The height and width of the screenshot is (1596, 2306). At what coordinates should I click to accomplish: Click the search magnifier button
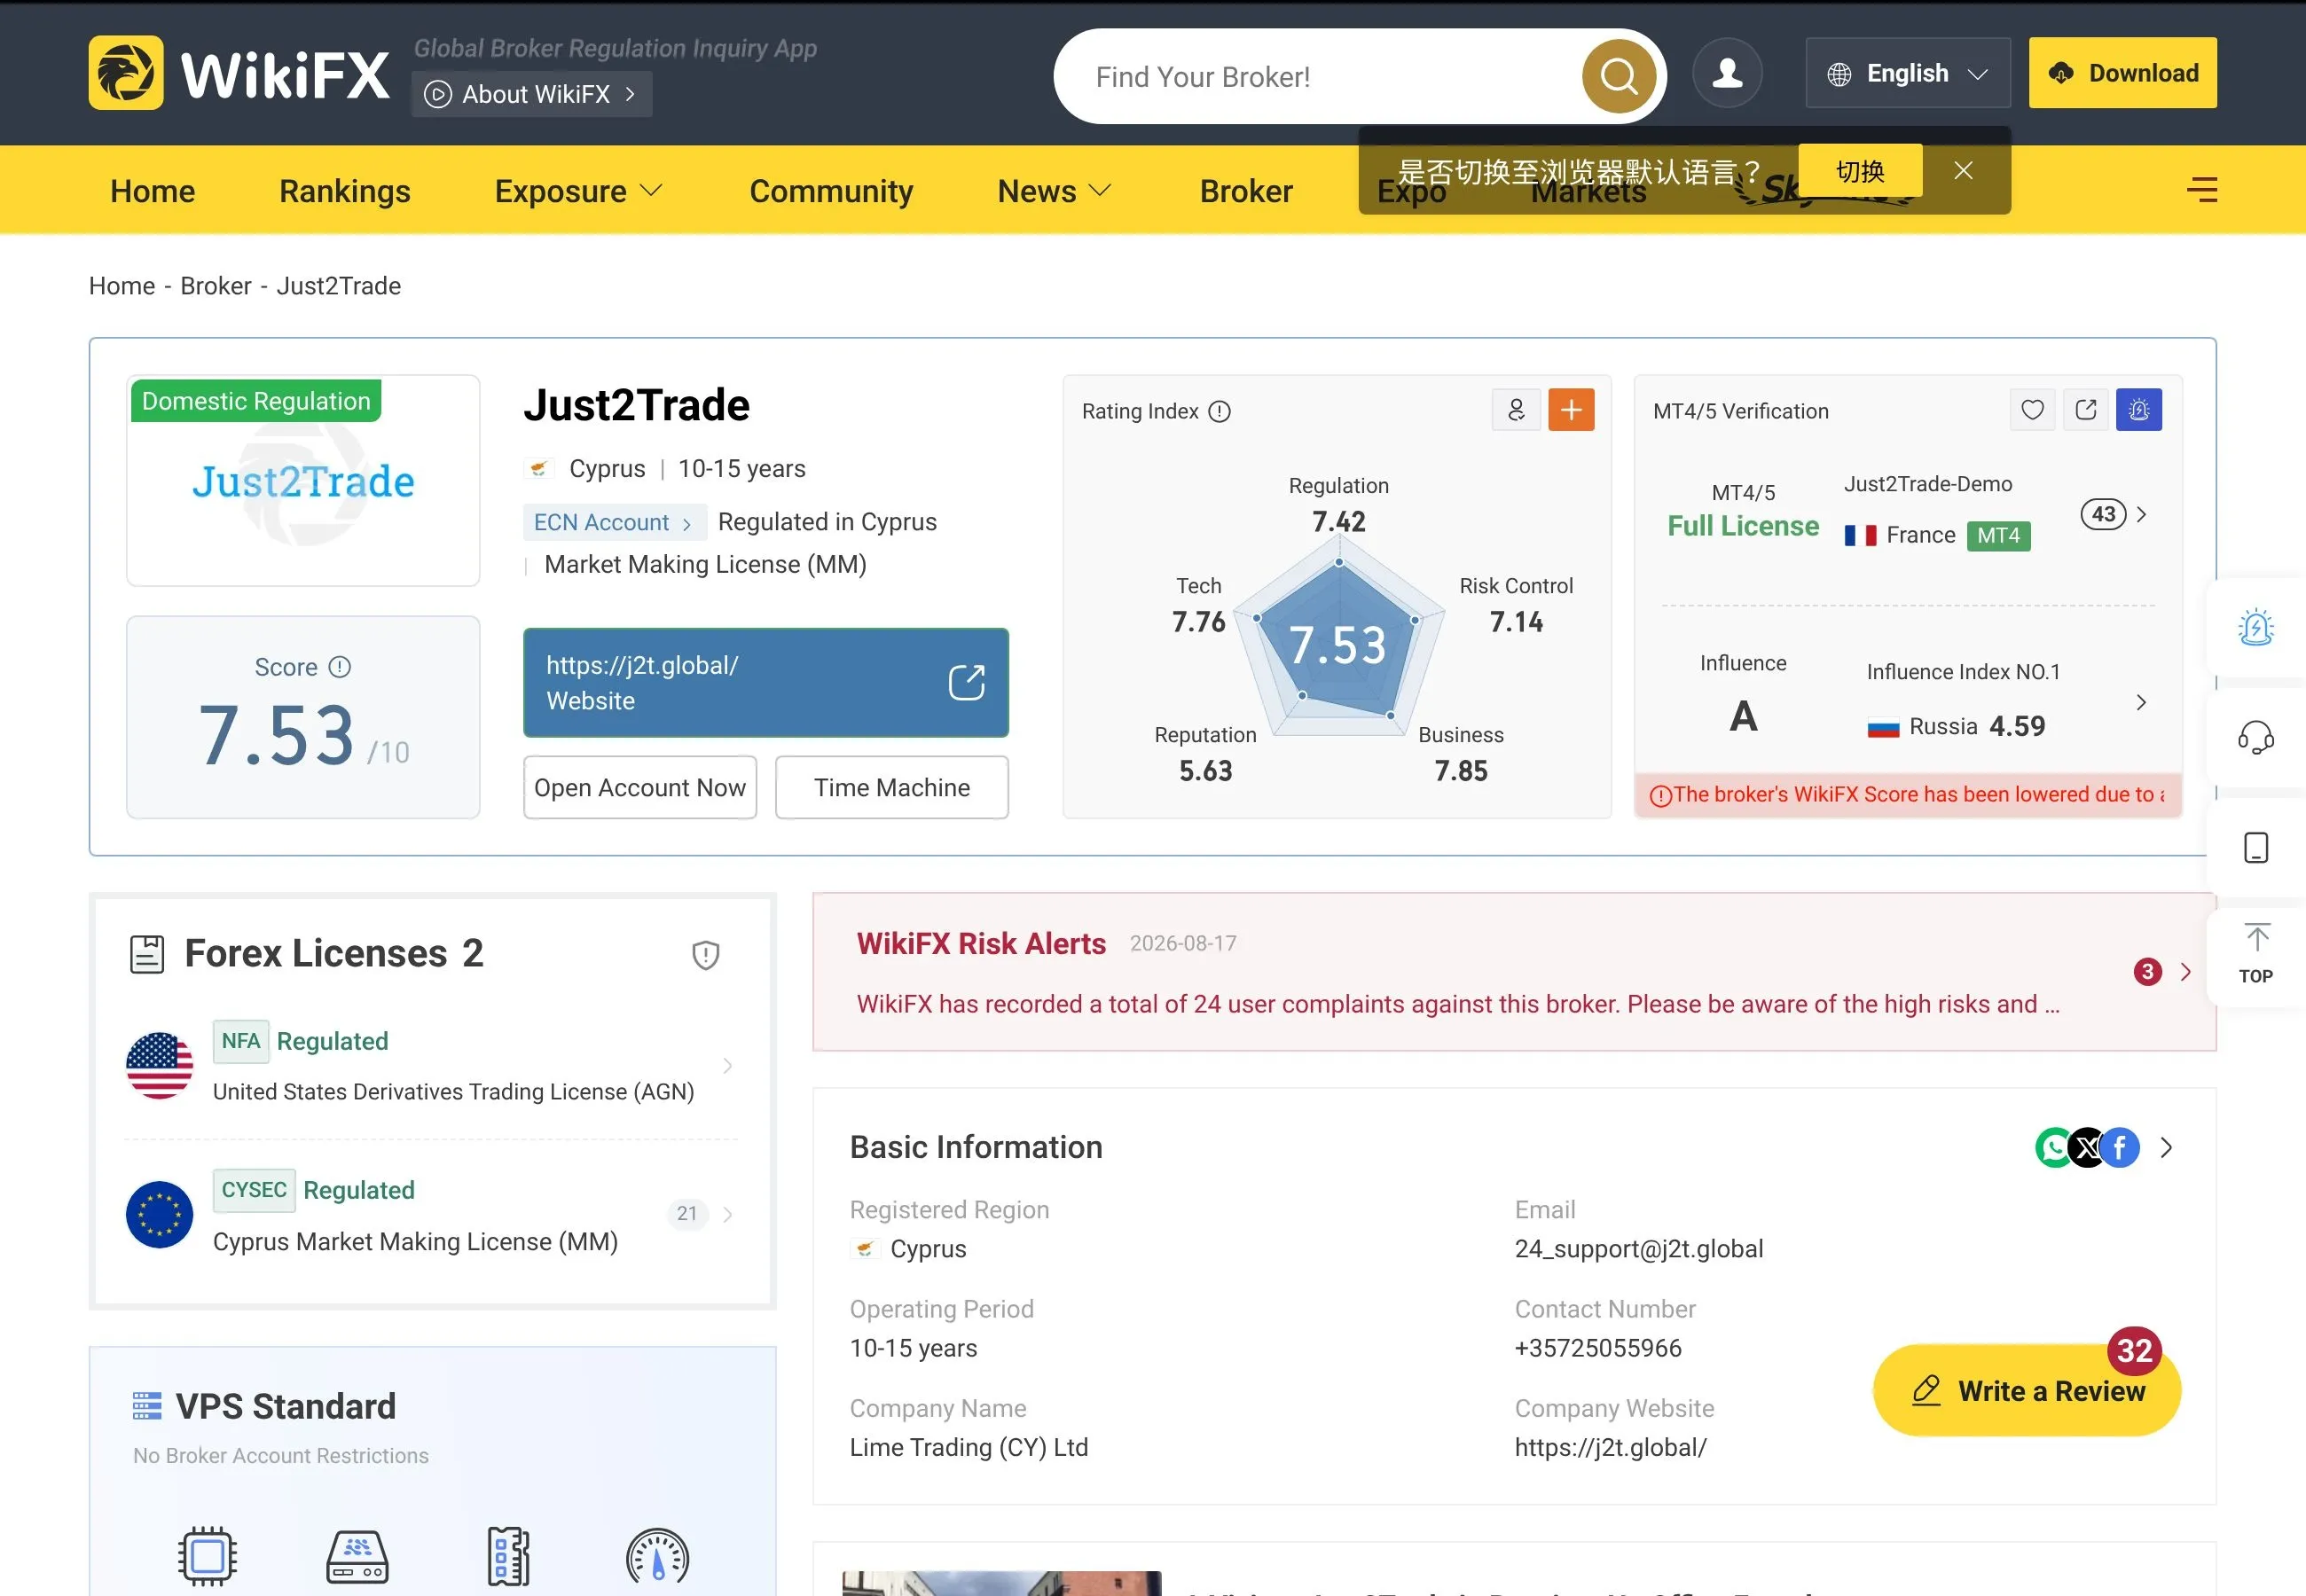(x=1618, y=76)
